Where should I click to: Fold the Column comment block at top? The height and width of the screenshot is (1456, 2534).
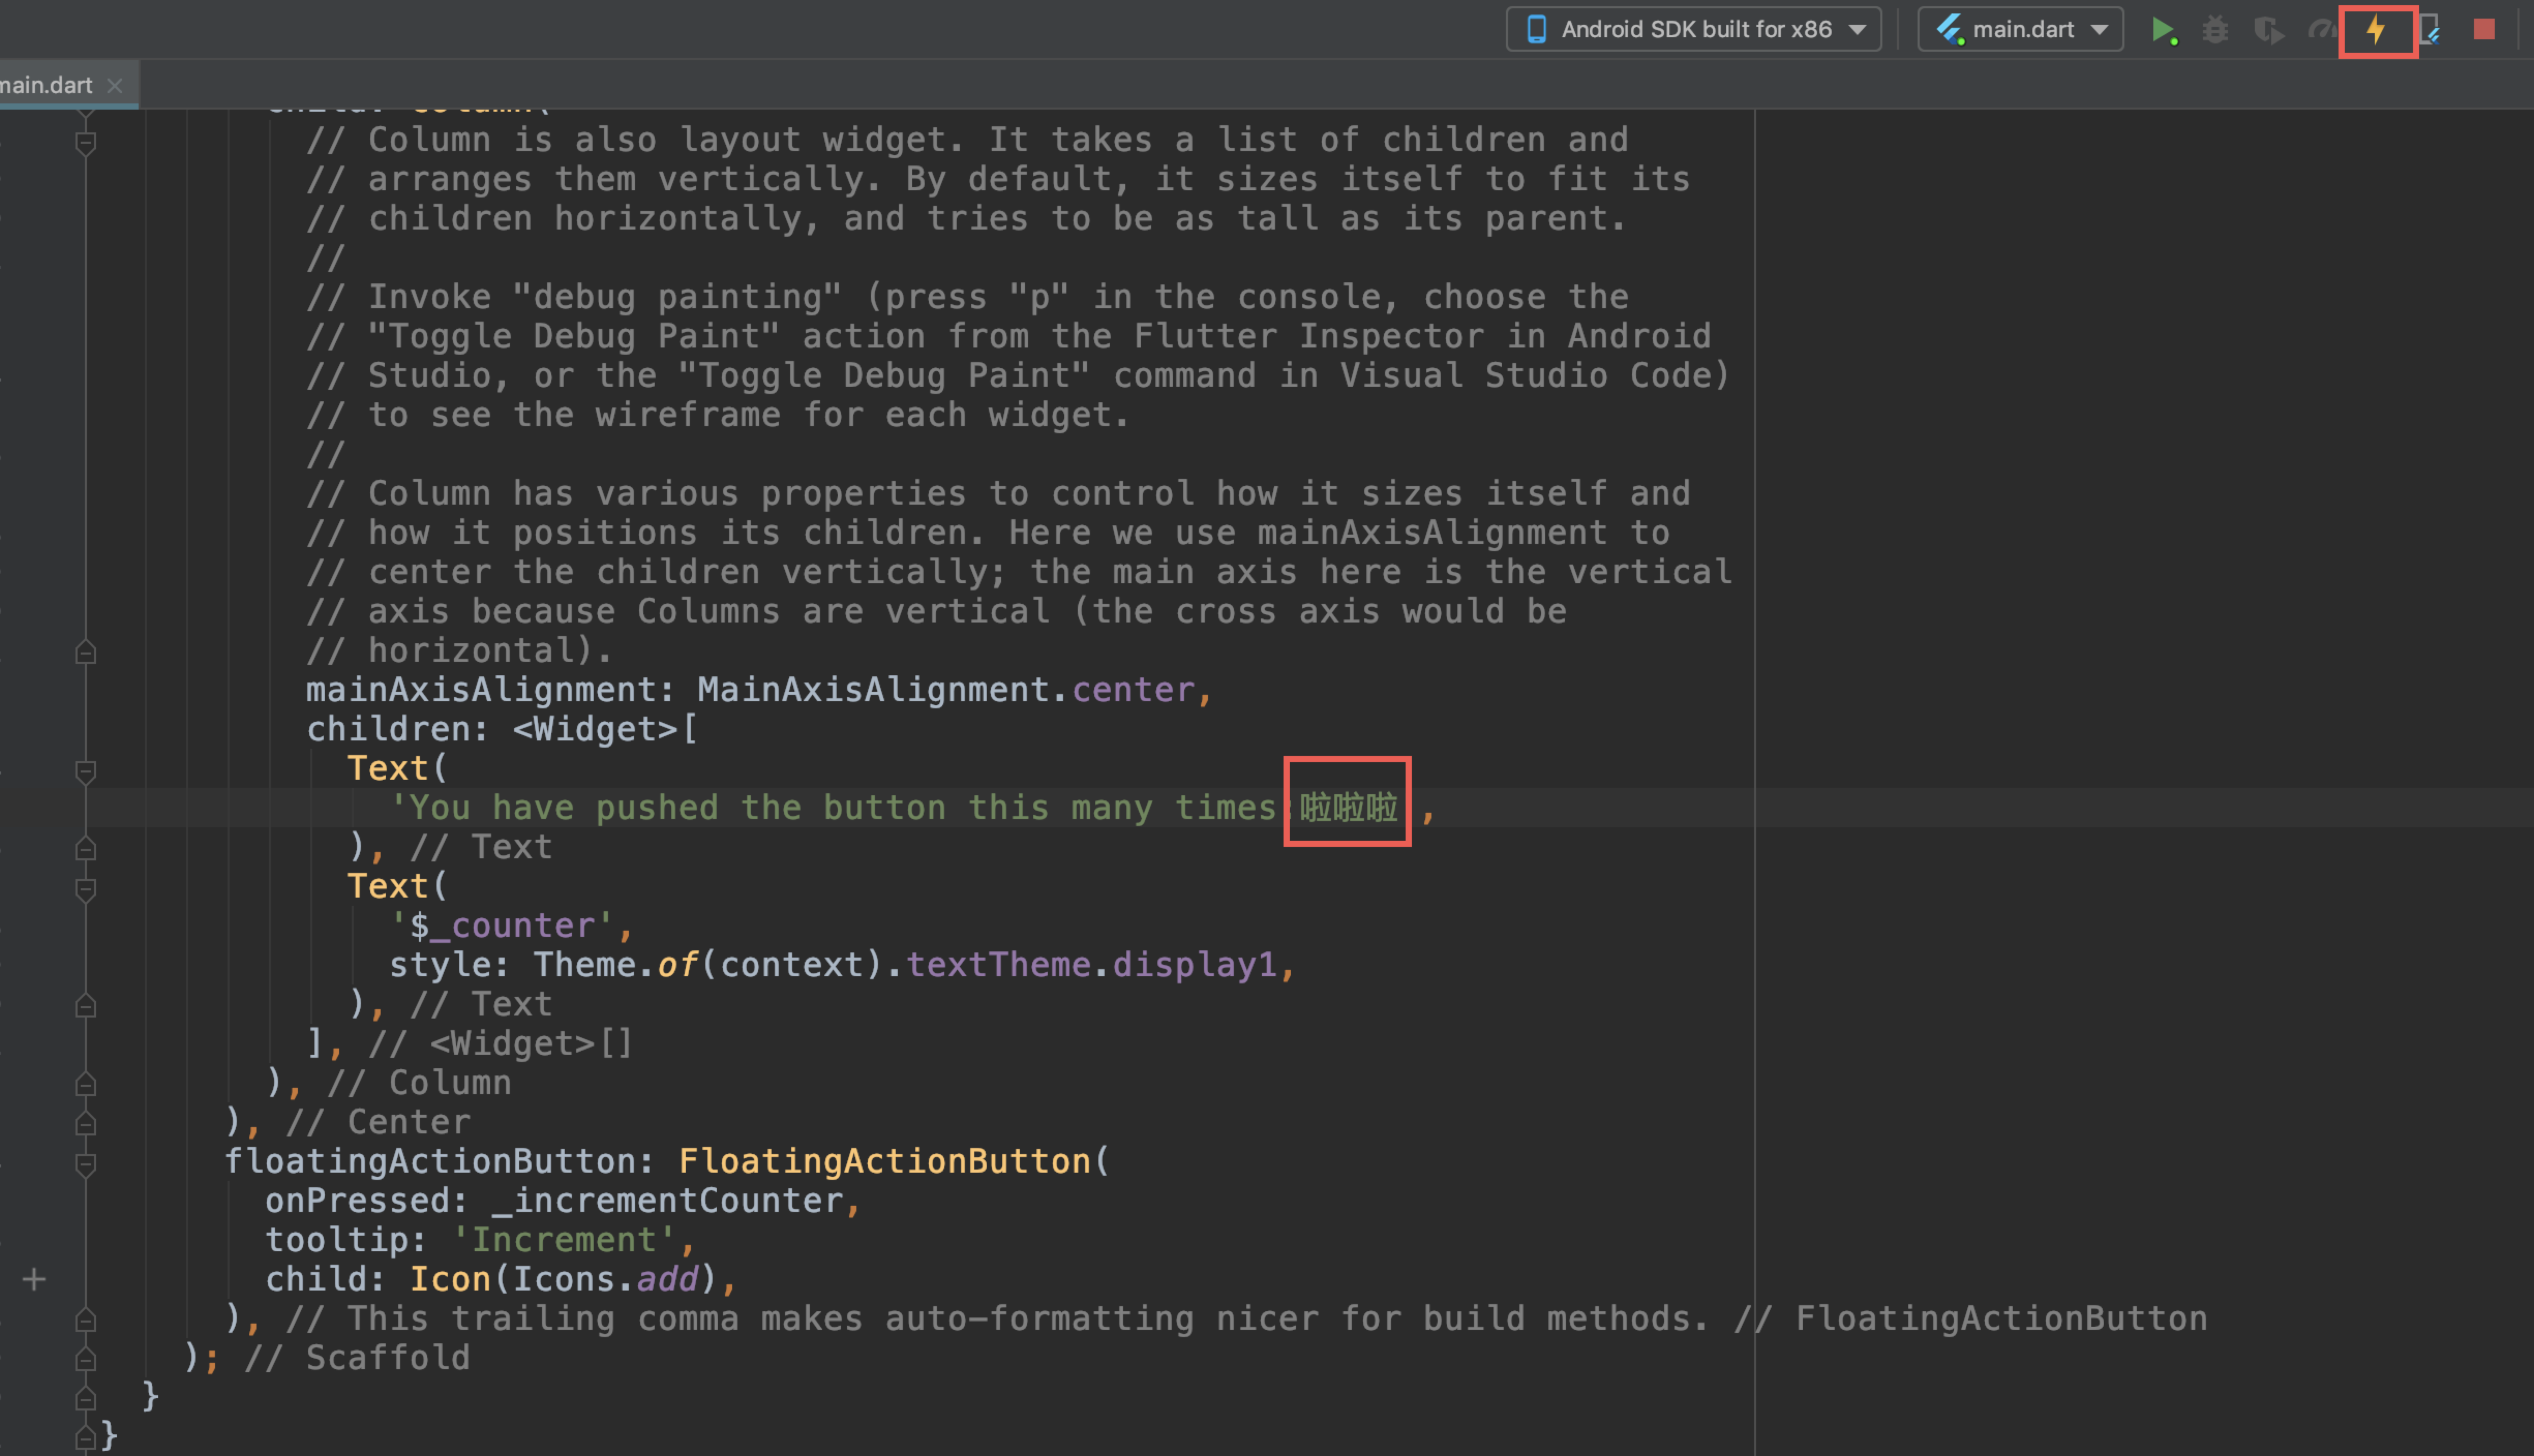(86, 142)
